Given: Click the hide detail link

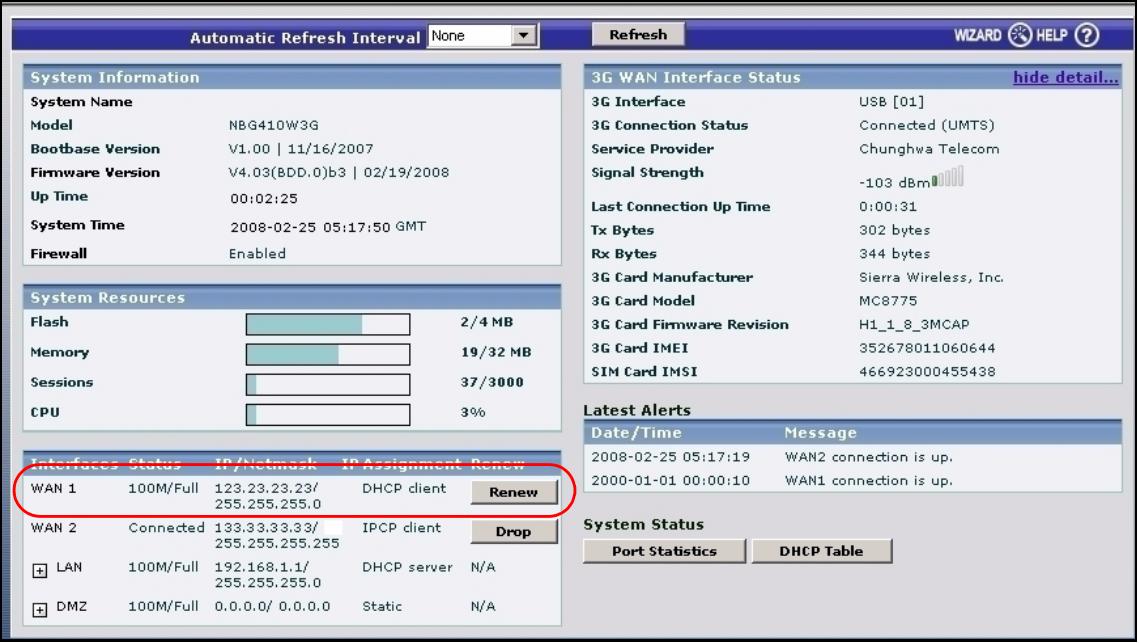Looking at the screenshot, I should (x=1066, y=77).
